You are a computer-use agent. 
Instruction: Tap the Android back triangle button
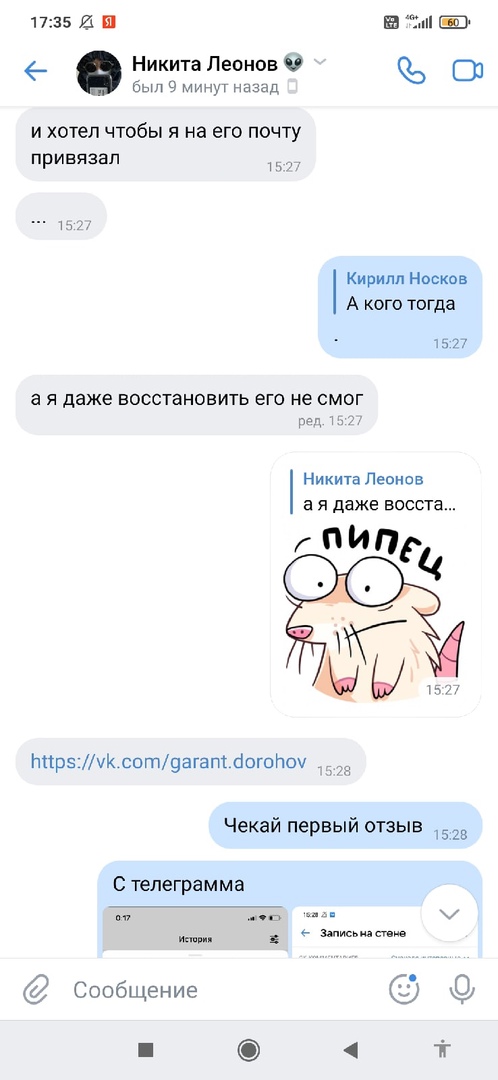pyautogui.click(x=351, y=1050)
